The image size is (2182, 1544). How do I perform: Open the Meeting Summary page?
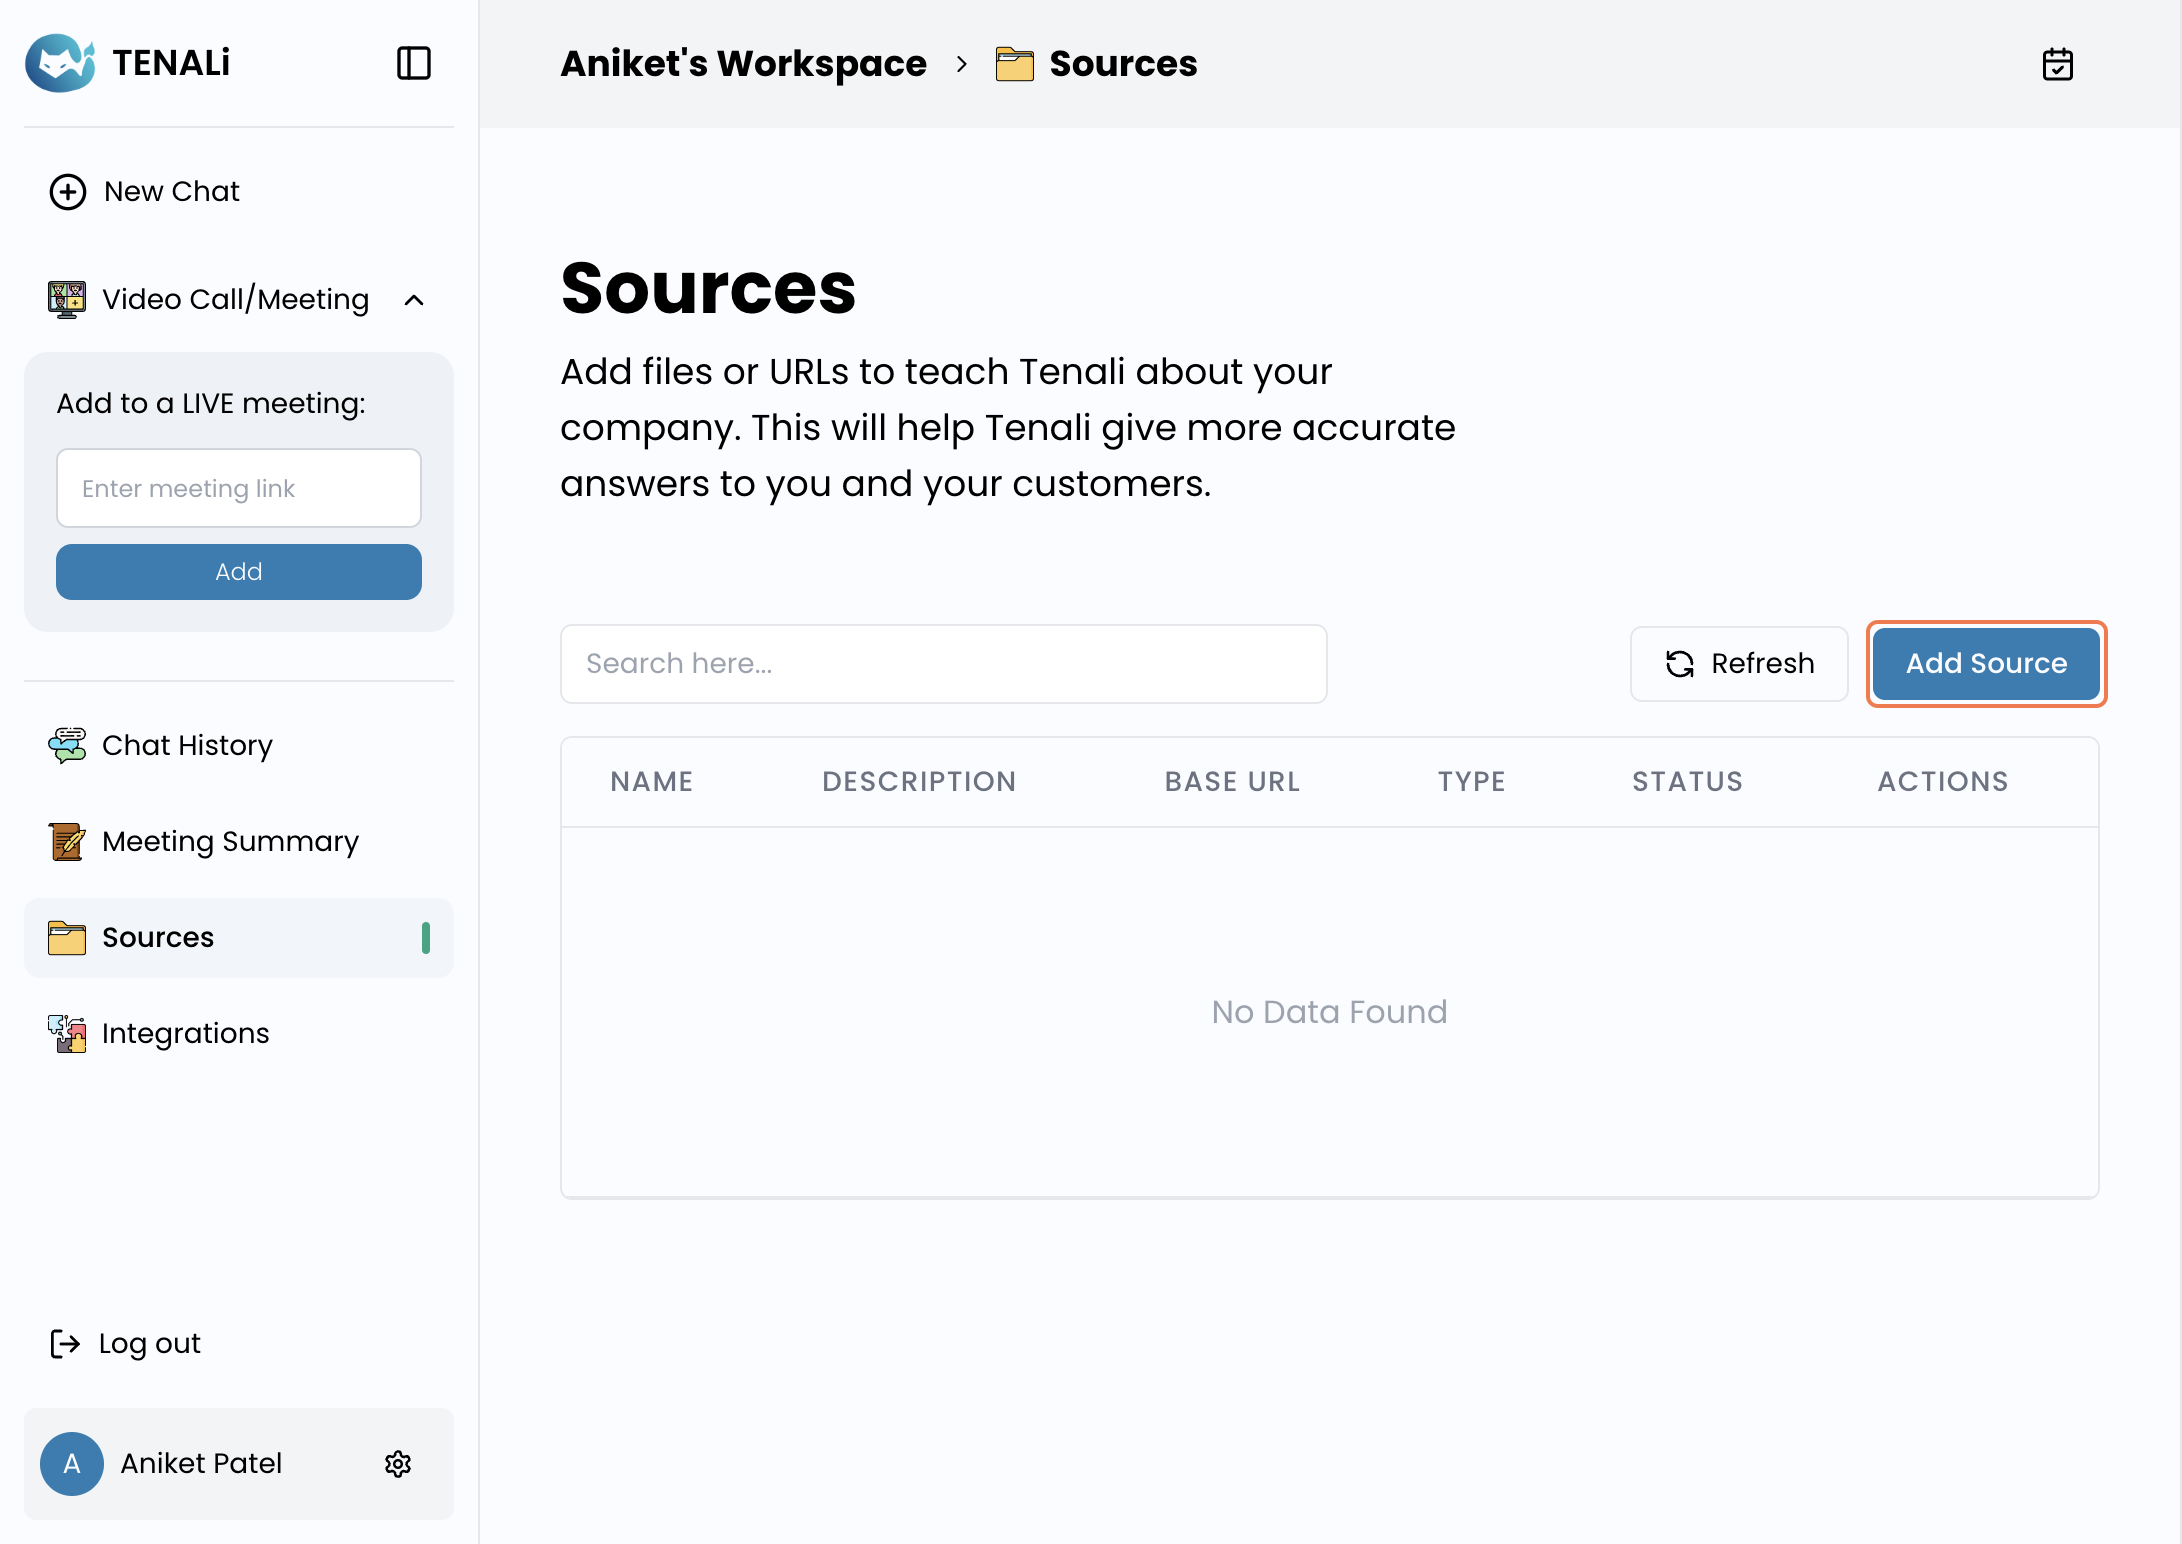229,841
